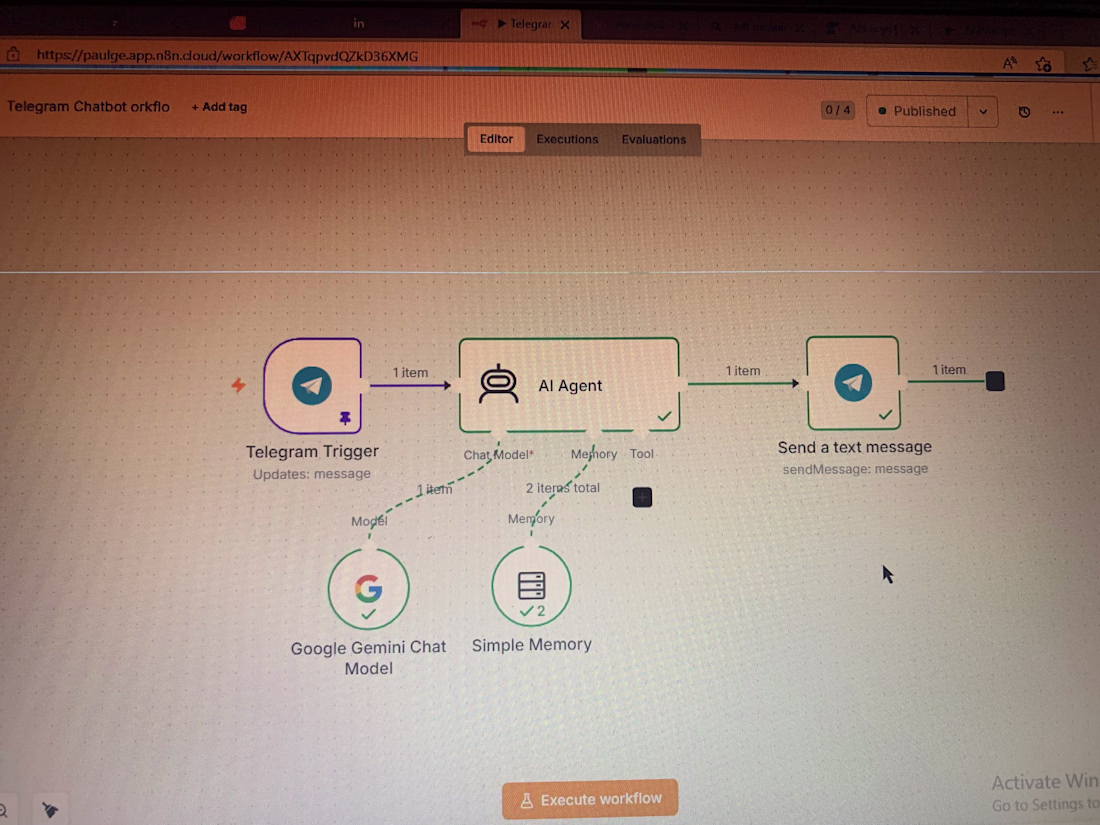The height and width of the screenshot is (825, 1100).
Task: Open the Telegram Trigger node
Action: click(x=313, y=385)
